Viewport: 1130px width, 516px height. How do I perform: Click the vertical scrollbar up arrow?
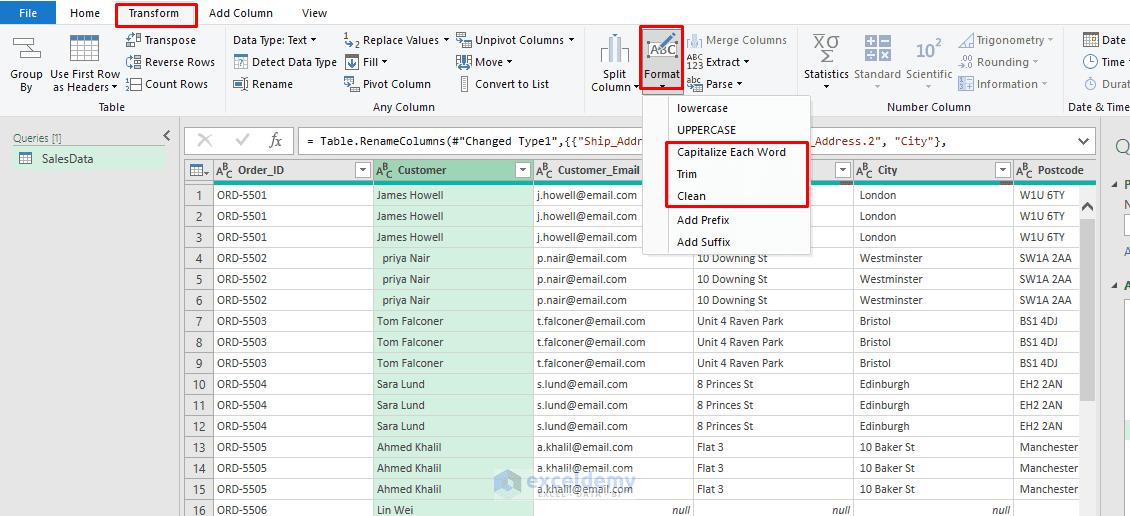pyautogui.click(x=1087, y=207)
